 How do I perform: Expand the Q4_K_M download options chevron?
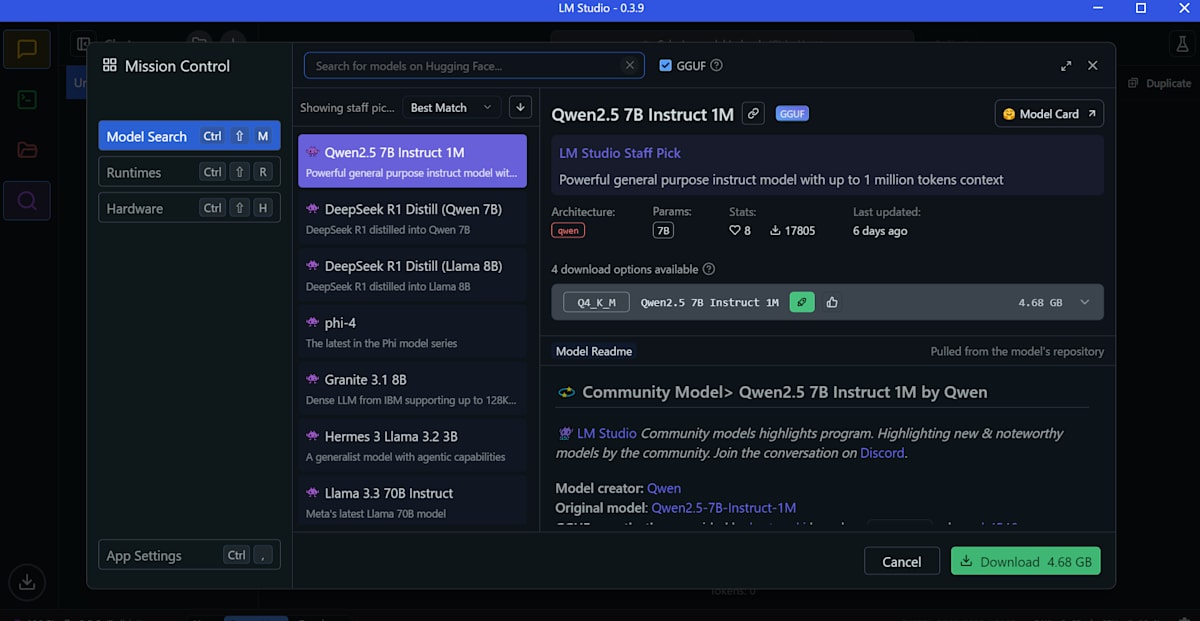(1085, 302)
